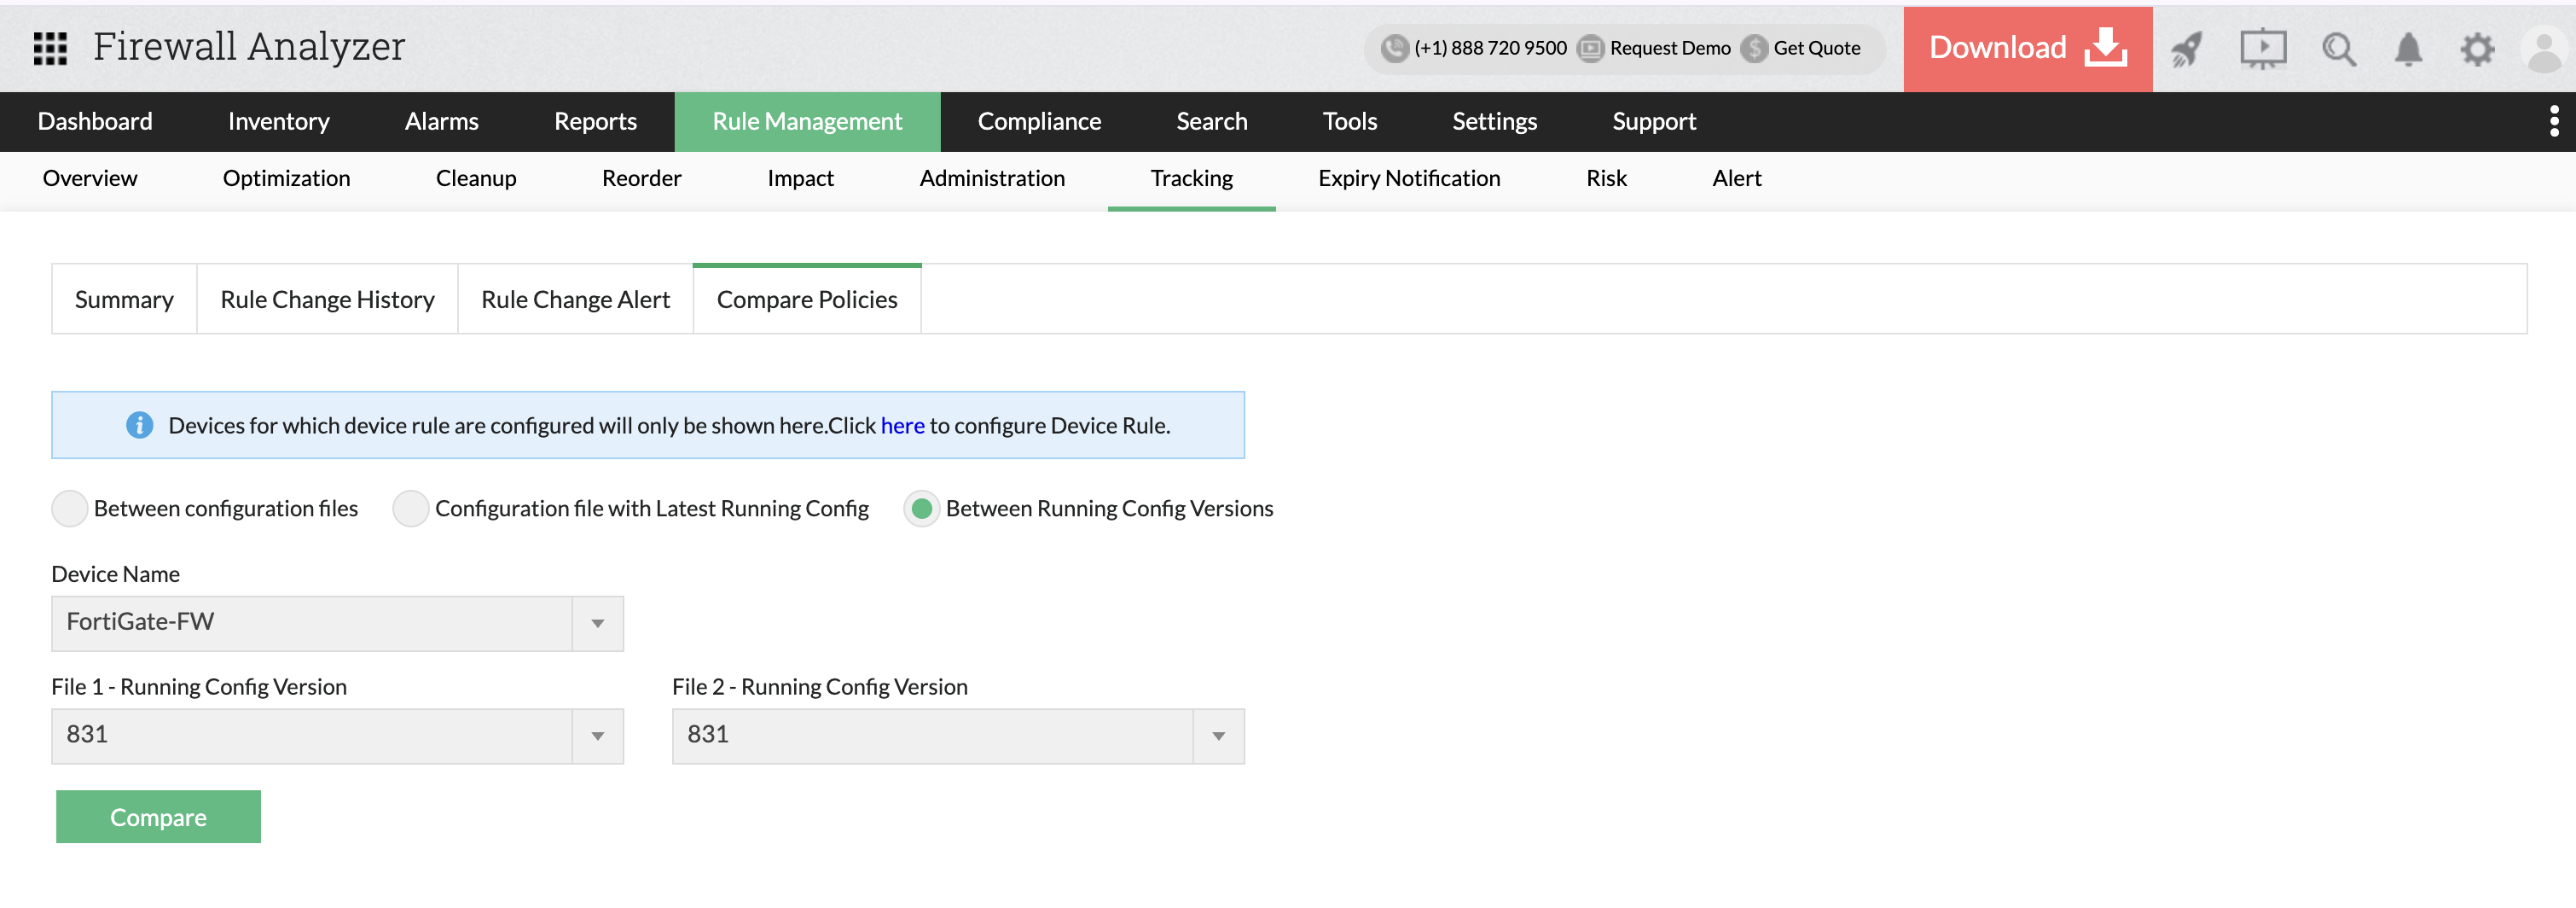Viewport: 2576px width, 908px height.
Task: Click the info icon in the blue banner
Action: point(139,424)
